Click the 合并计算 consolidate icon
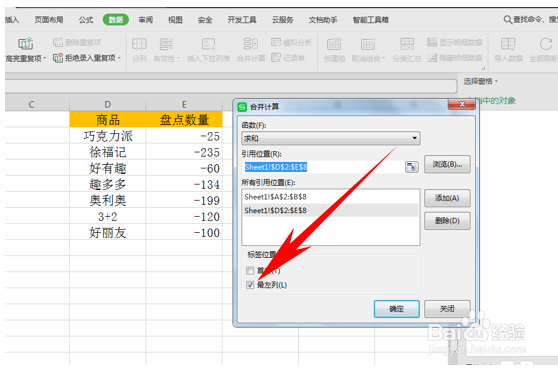The width and height of the screenshot is (558, 369). point(251,44)
